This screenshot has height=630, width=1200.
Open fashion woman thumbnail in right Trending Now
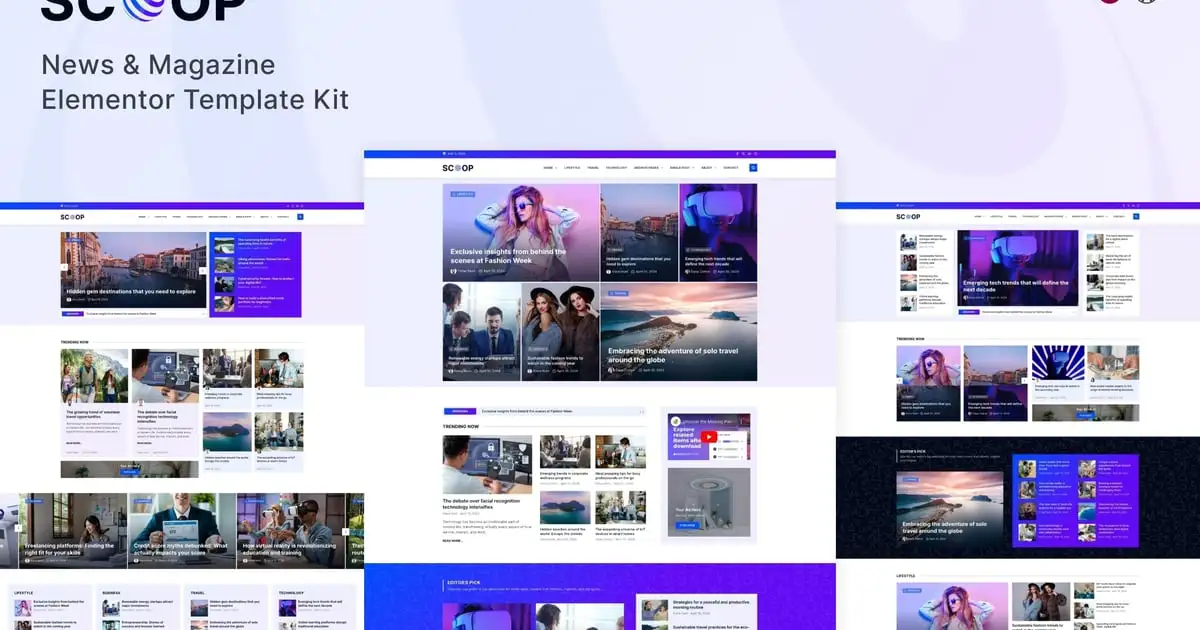click(928, 383)
